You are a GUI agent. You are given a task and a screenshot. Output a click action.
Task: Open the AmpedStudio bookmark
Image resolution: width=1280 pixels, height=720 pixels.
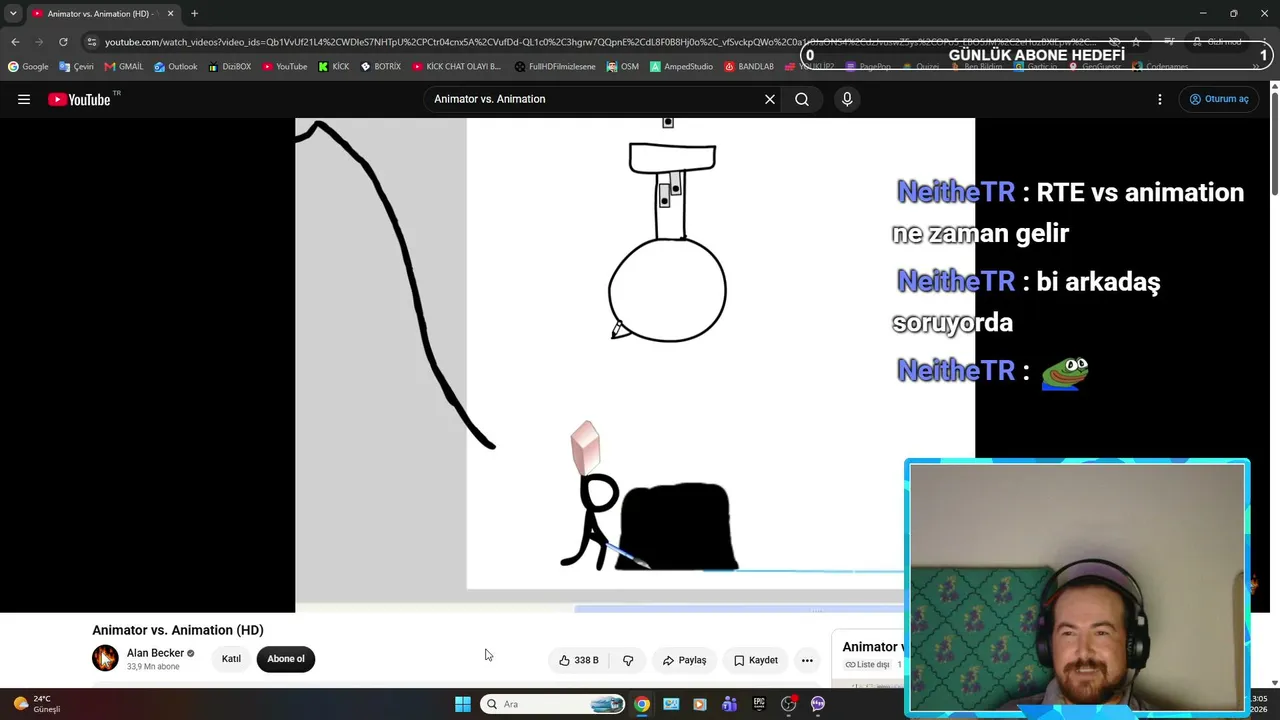click(x=681, y=67)
